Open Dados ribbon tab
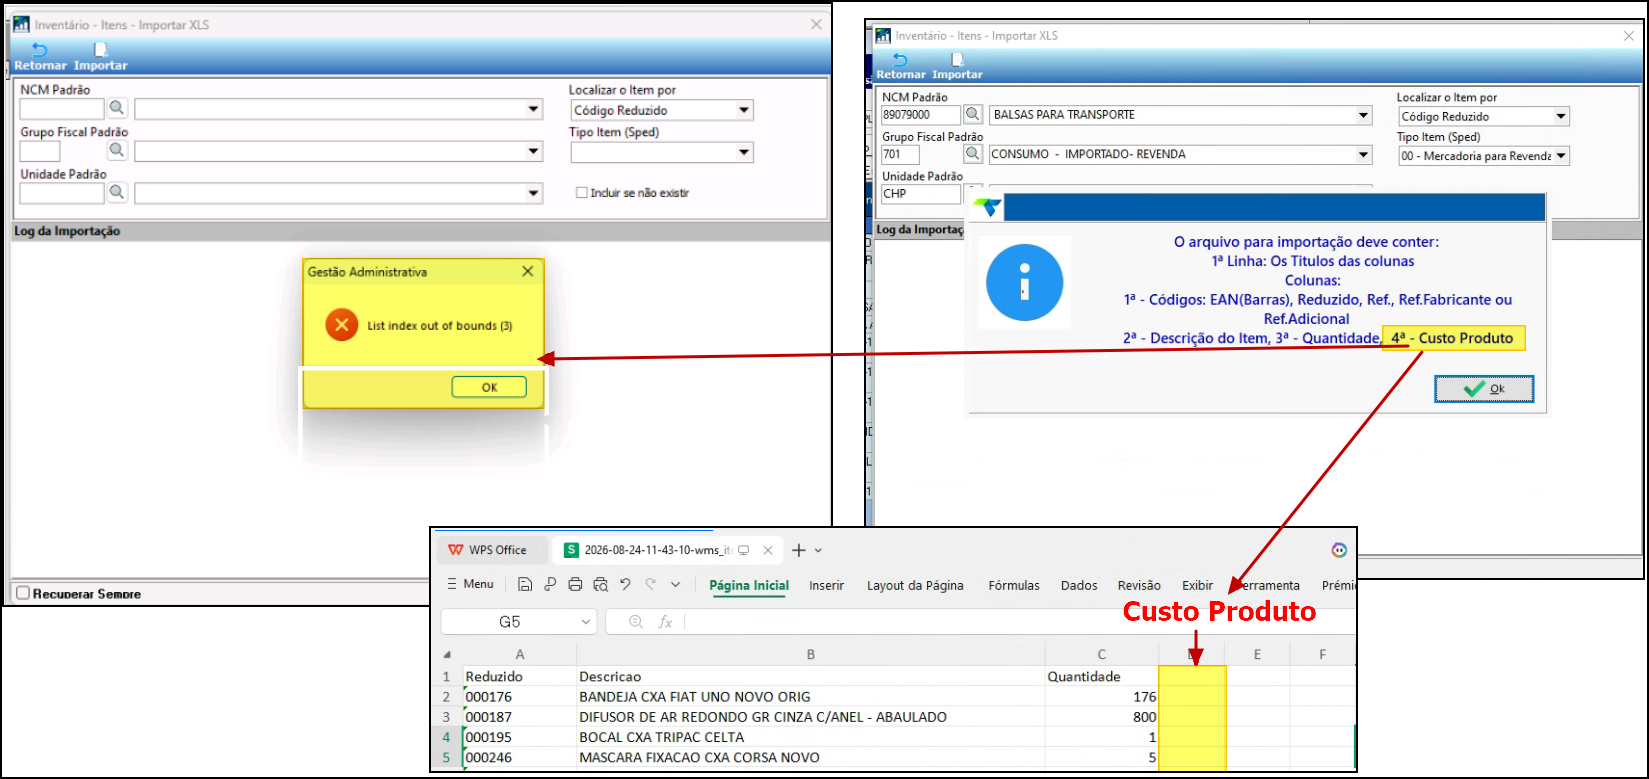The height and width of the screenshot is (779, 1649). click(x=1079, y=585)
